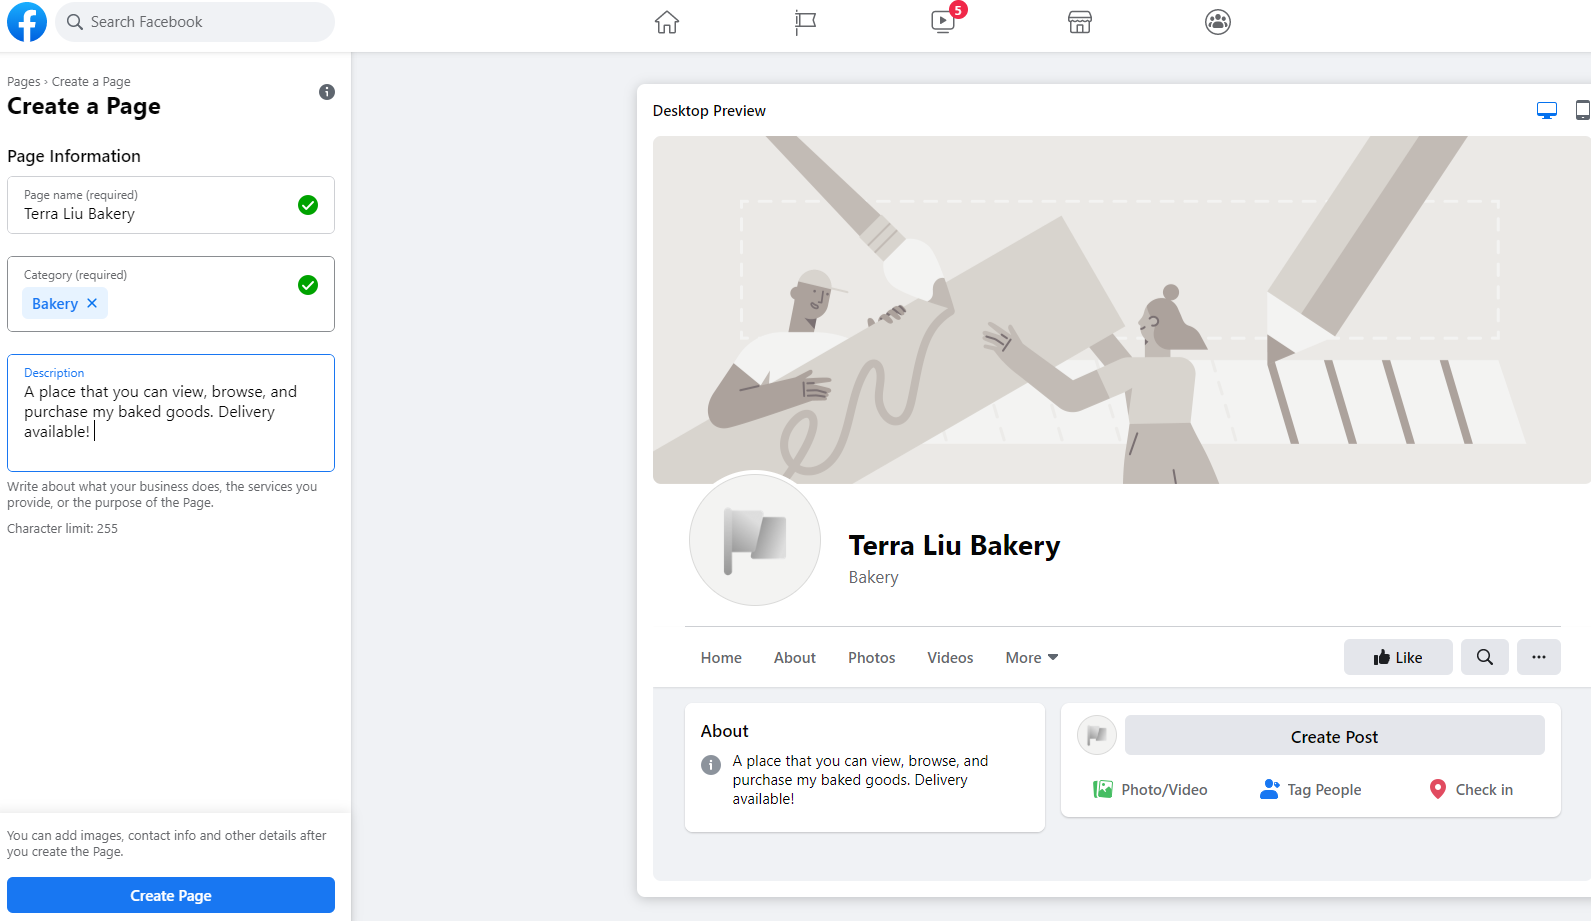Viewport: 1591px width, 921px height.
Task: Open the Pages flag icon
Action: (805, 22)
